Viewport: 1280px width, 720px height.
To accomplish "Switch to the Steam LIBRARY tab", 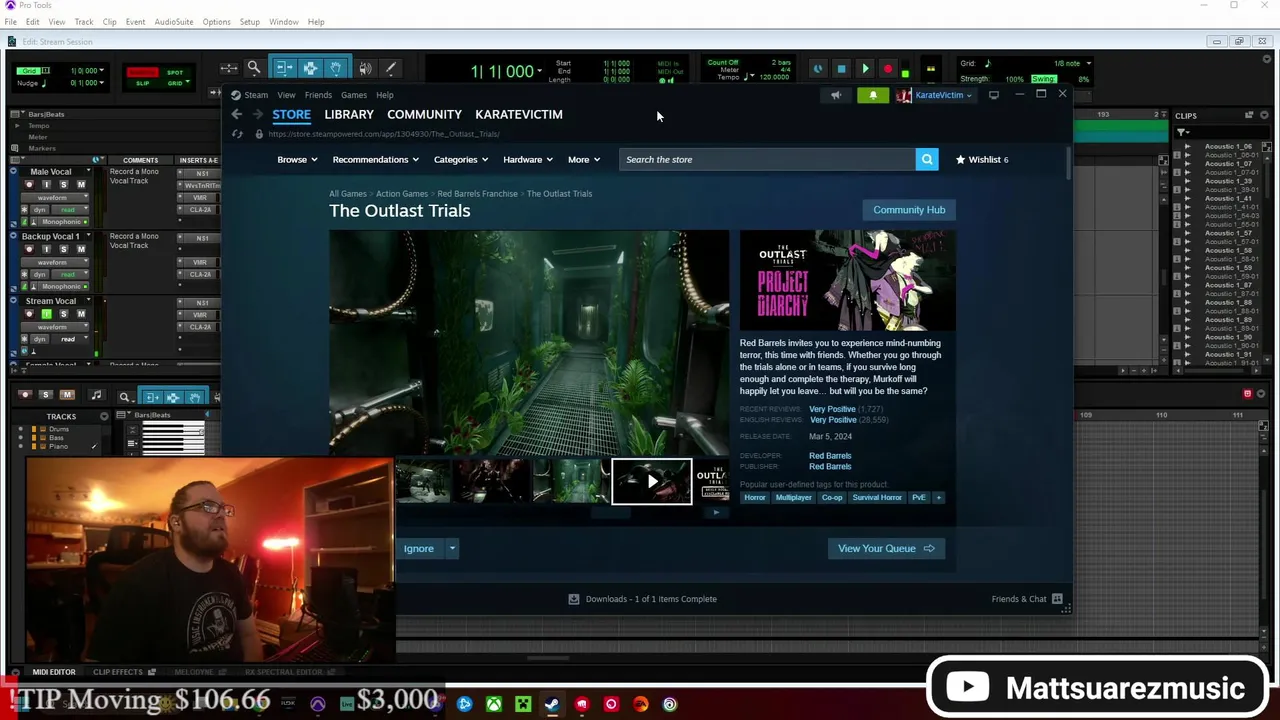I will pos(349,114).
